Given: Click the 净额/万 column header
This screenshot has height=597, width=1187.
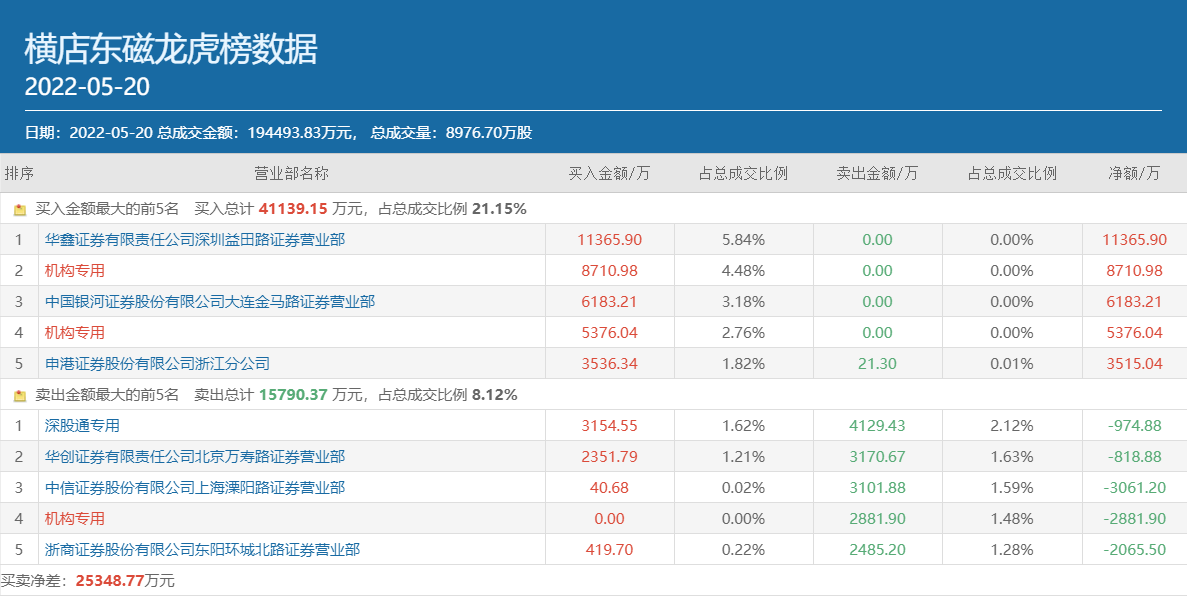Looking at the screenshot, I should coord(1134,173).
